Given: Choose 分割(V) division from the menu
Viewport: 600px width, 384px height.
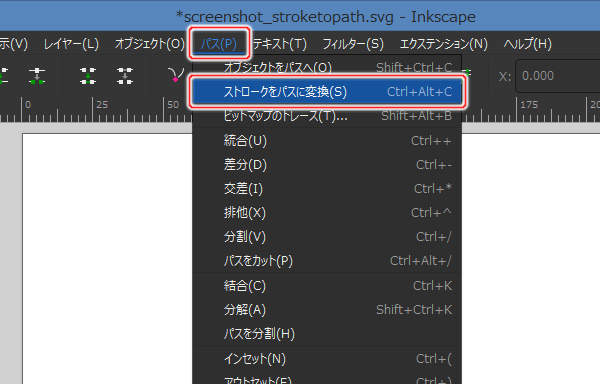Looking at the screenshot, I should point(327,237).
